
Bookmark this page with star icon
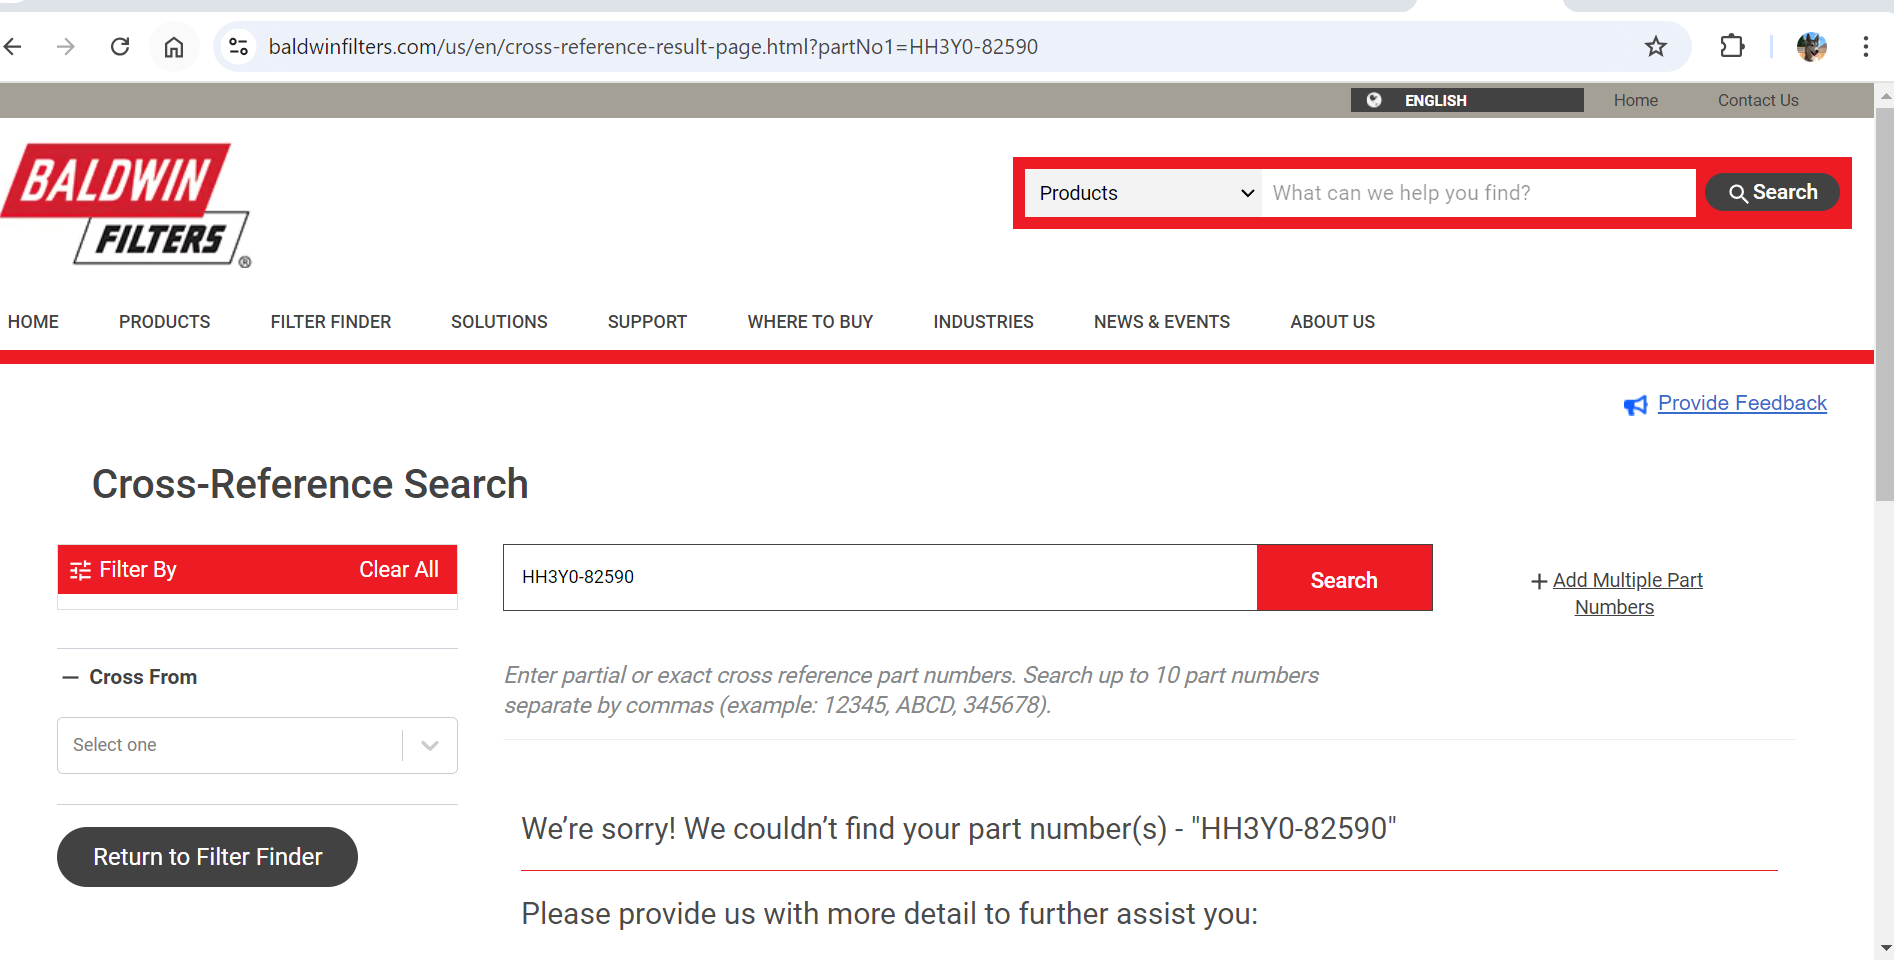pos(1656,47)
